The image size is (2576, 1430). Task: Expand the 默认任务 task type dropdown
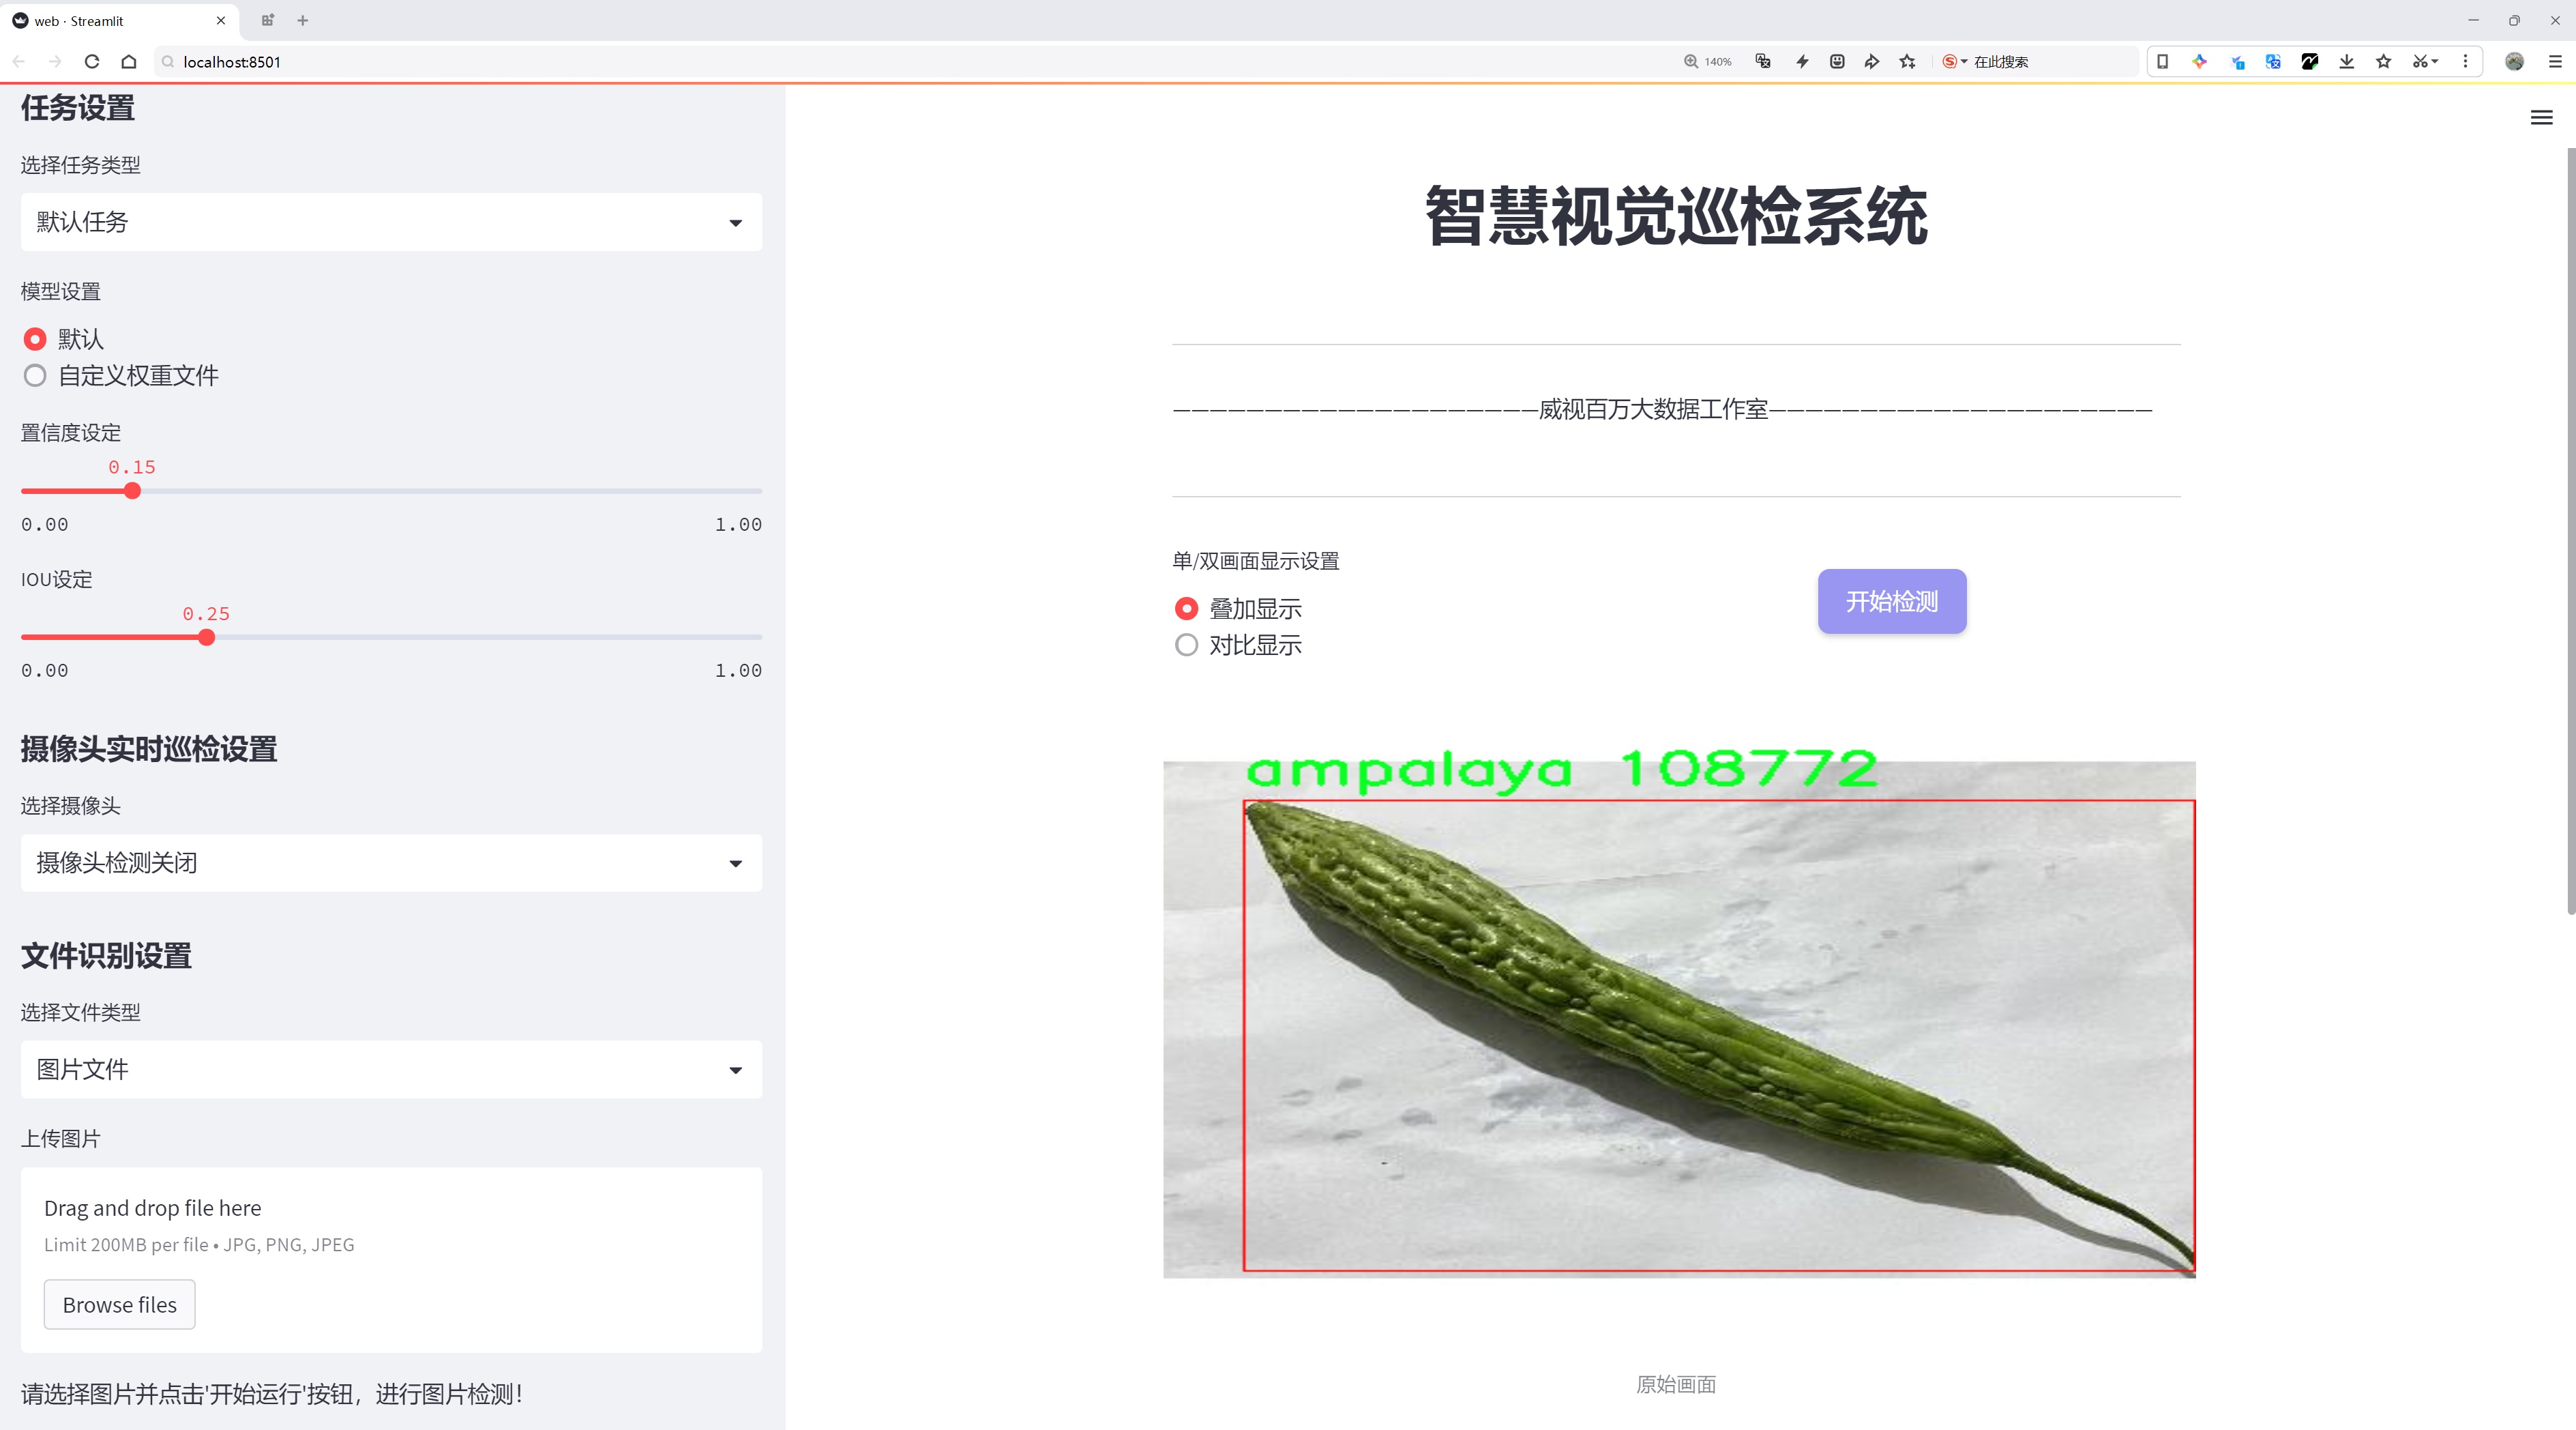tap(391, 222)
